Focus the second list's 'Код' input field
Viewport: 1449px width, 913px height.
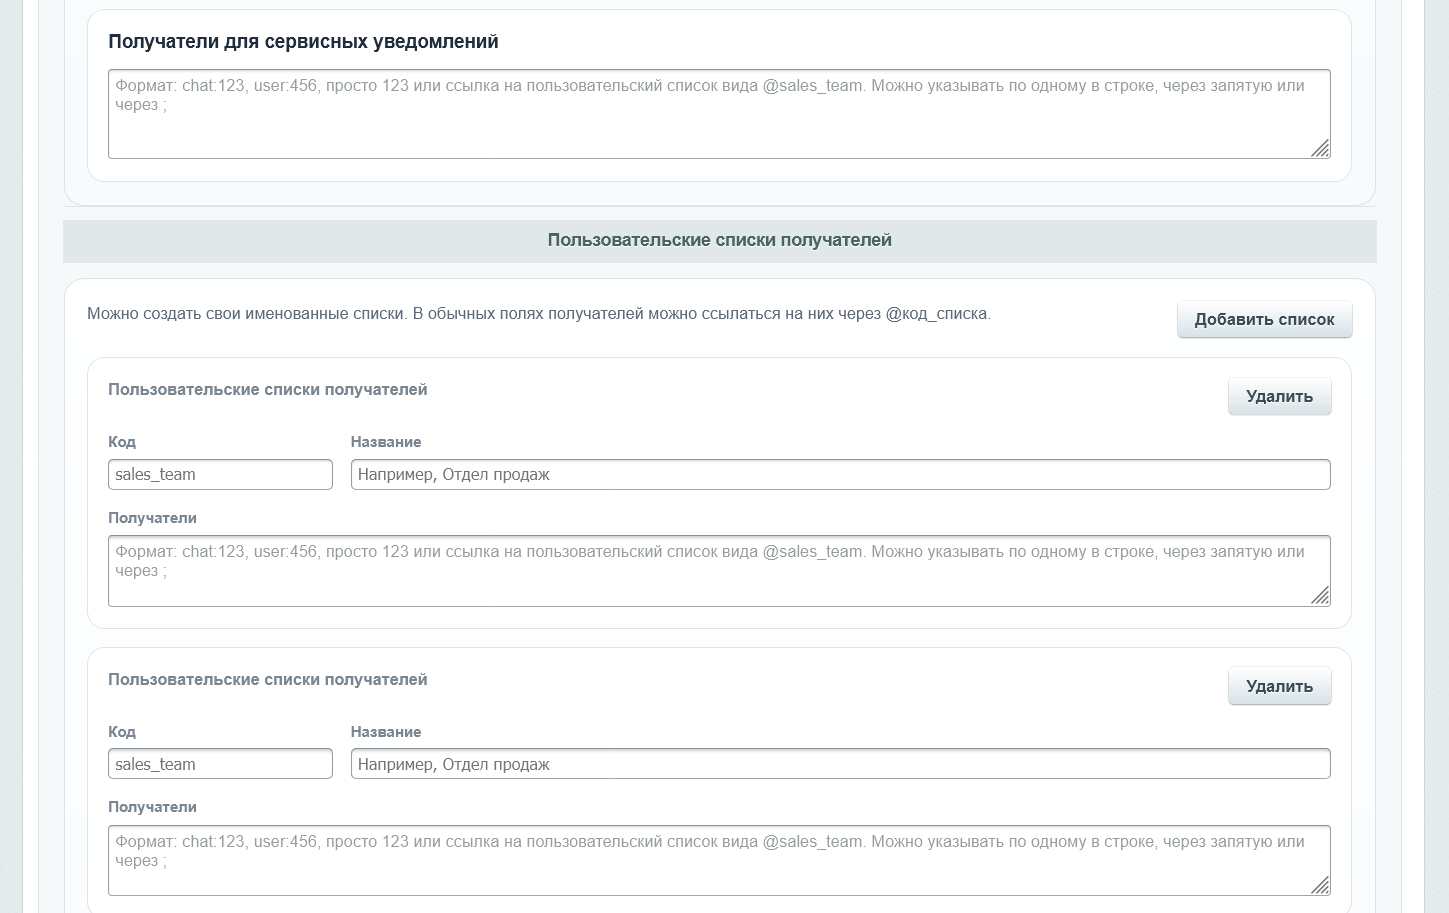(220, 764)
